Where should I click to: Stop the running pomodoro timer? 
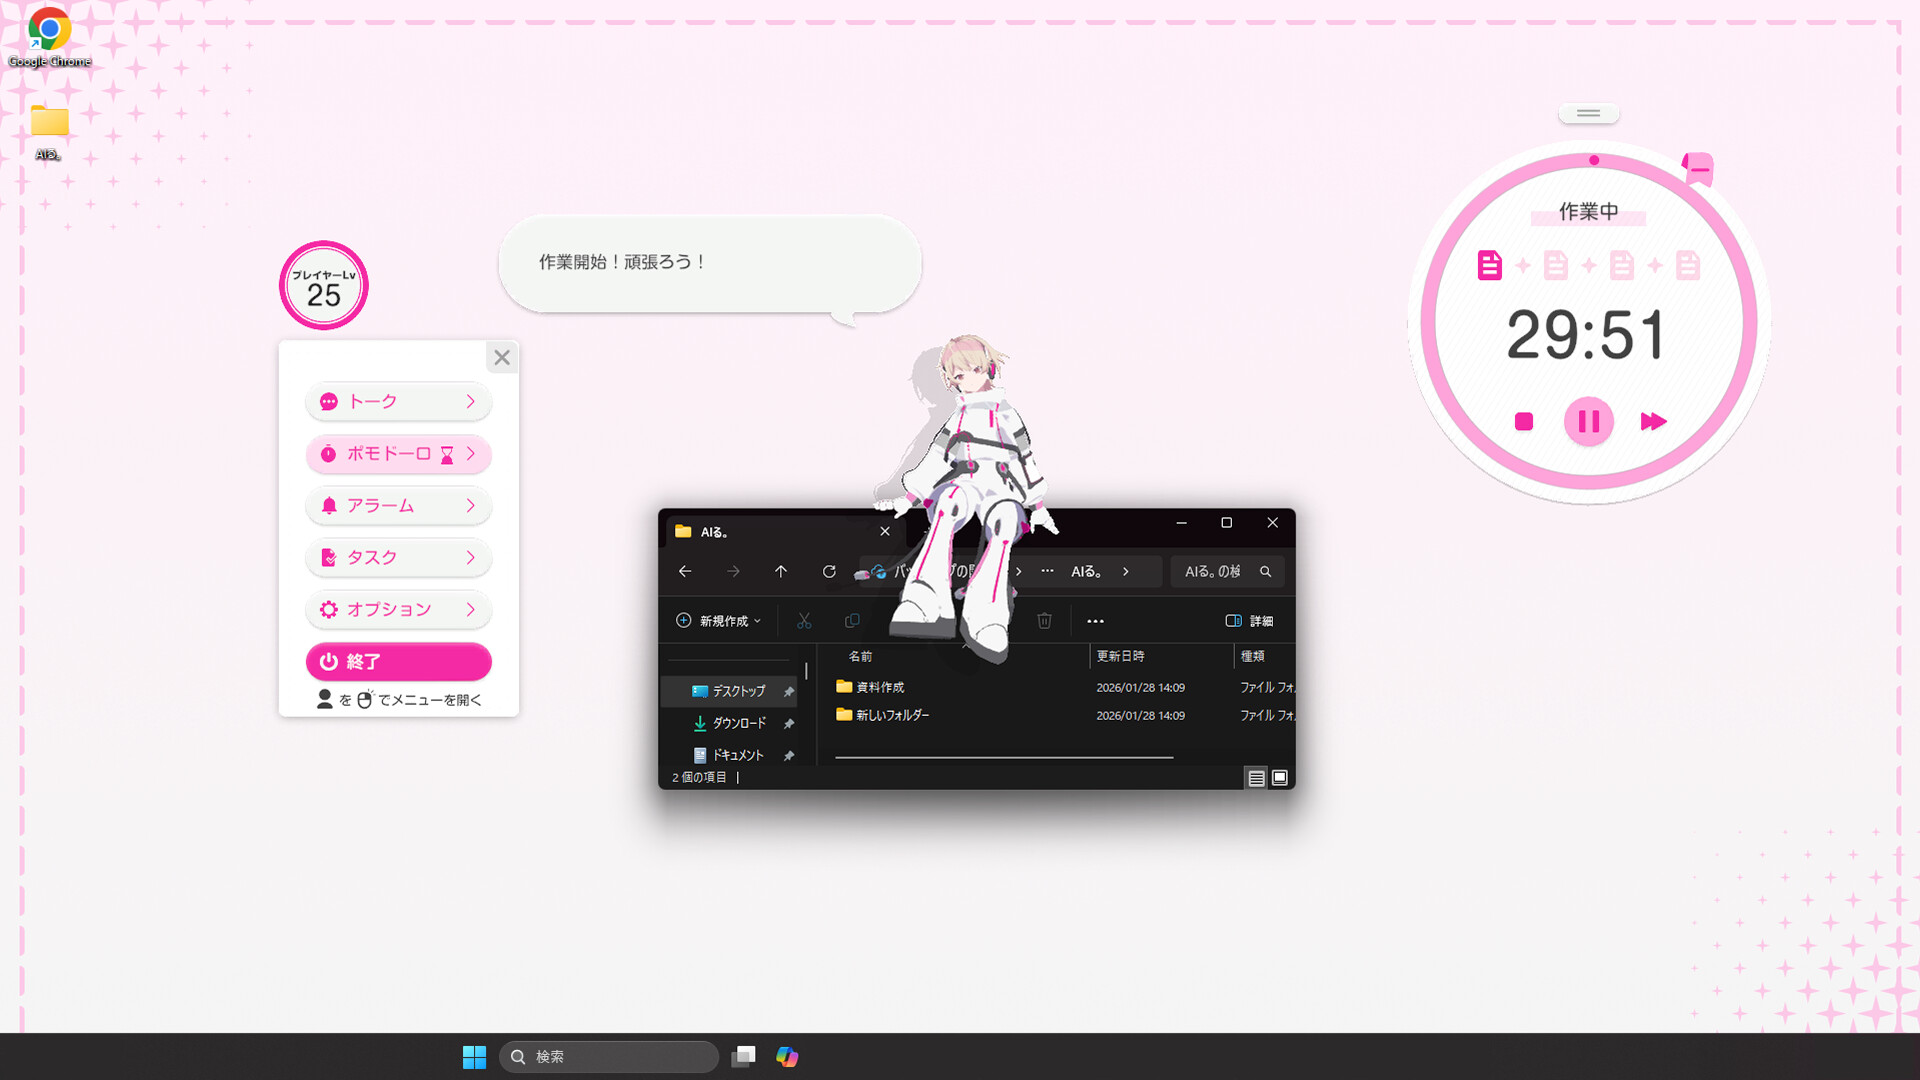click(1523, 421)
